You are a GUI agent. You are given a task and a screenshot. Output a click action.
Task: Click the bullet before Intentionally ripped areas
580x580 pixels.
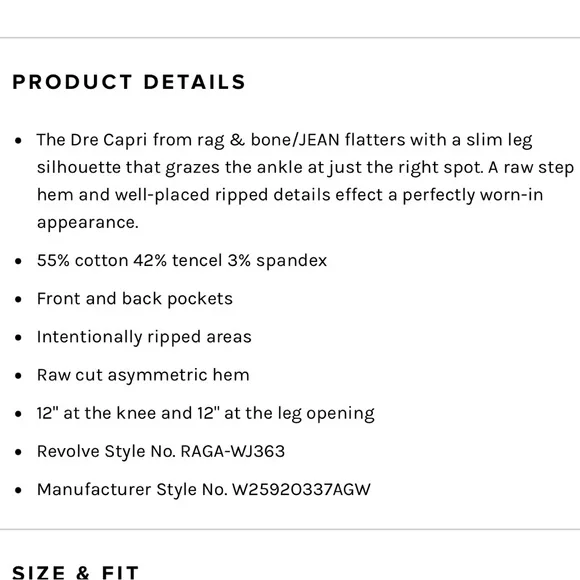click(18, 337)
